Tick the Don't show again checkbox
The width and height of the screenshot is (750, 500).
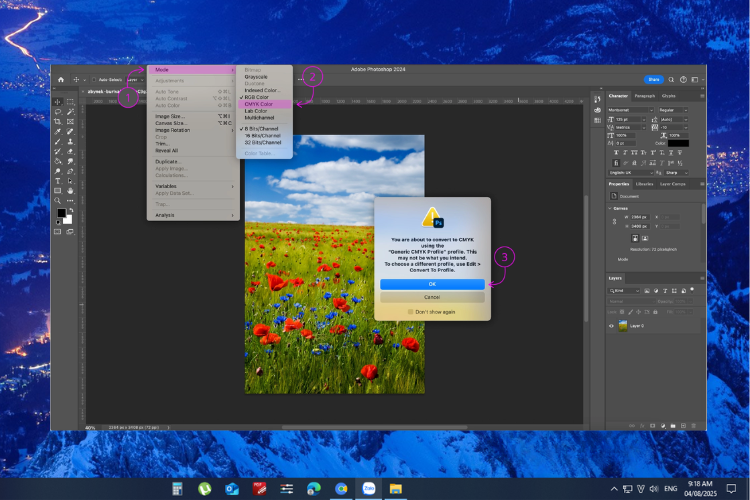pyautogui.click(x=410, y=312)
